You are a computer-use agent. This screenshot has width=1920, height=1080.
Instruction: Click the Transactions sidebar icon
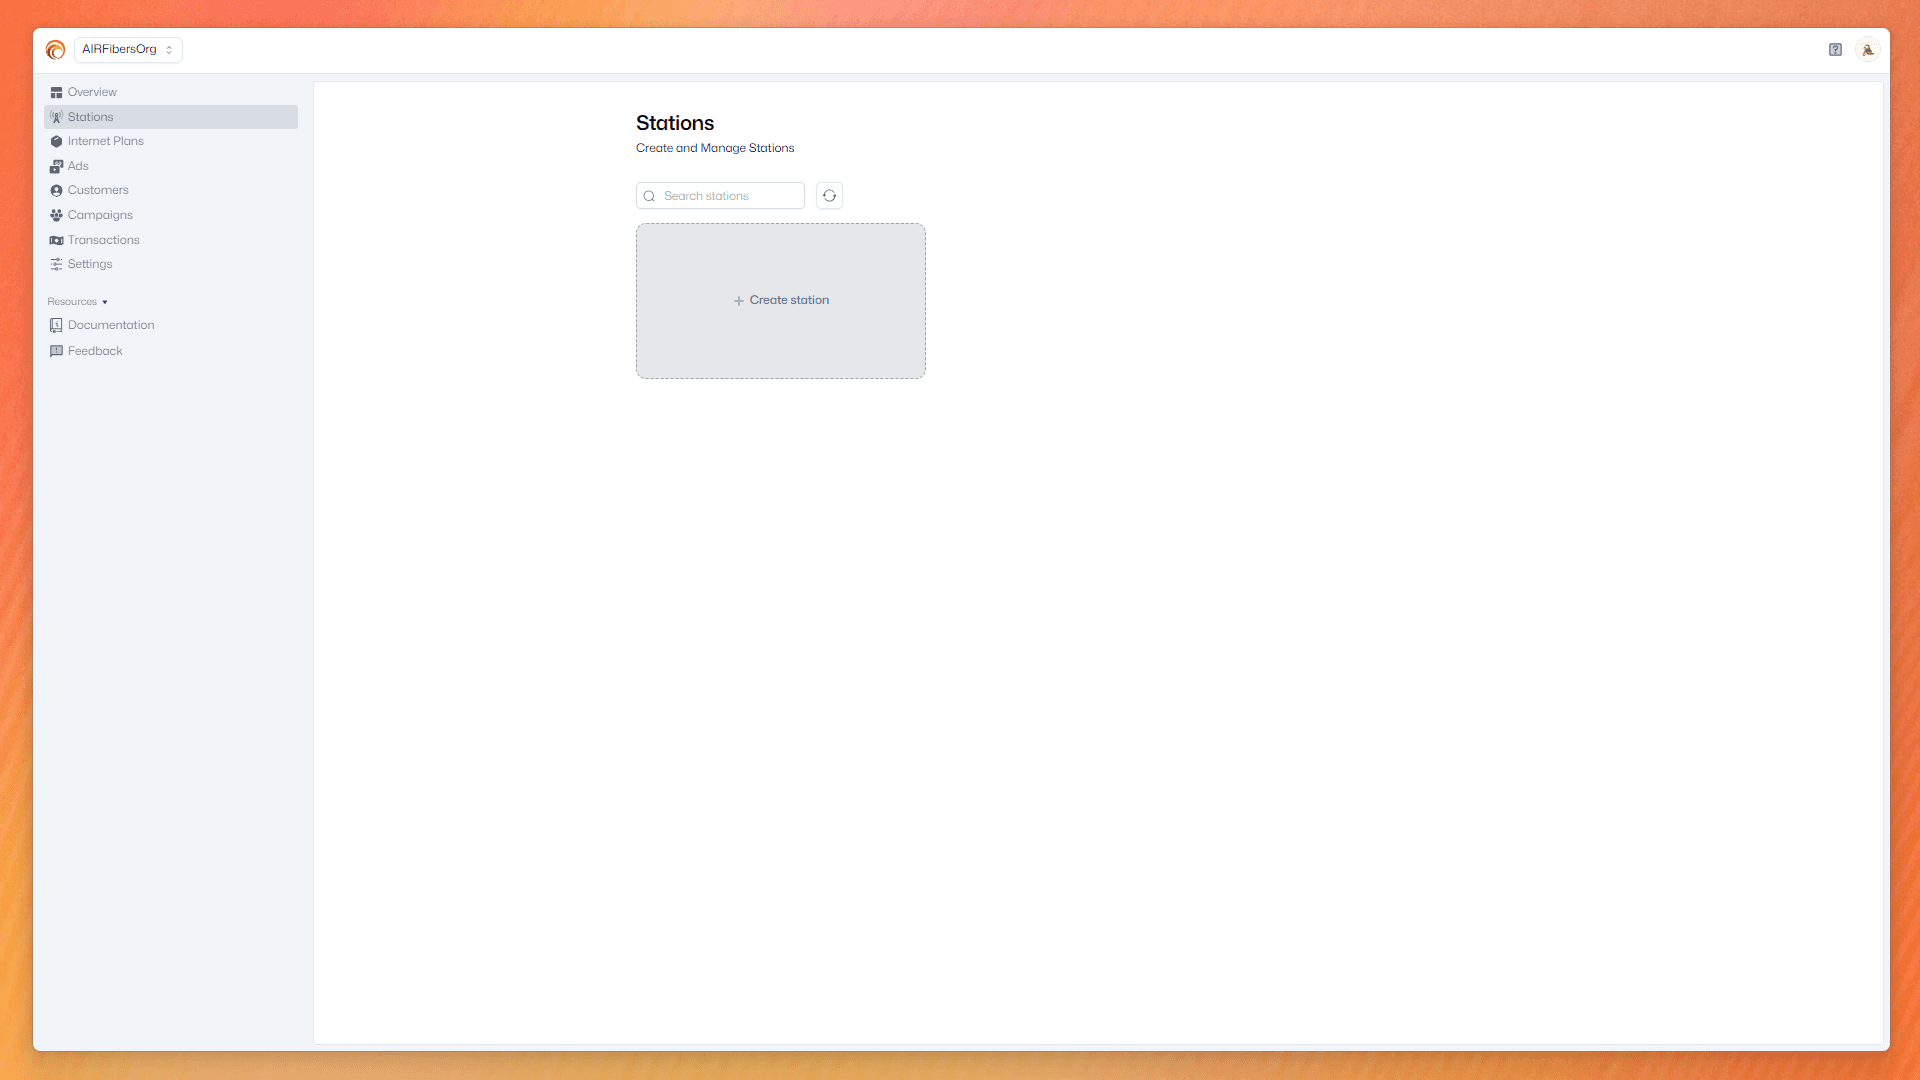pos(56,240)
